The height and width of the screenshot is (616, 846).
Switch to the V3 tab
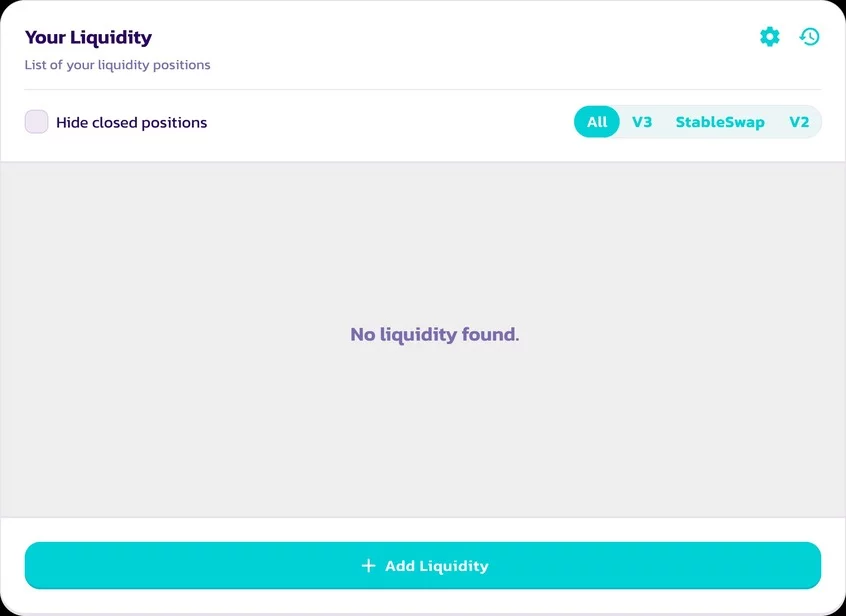642,122
